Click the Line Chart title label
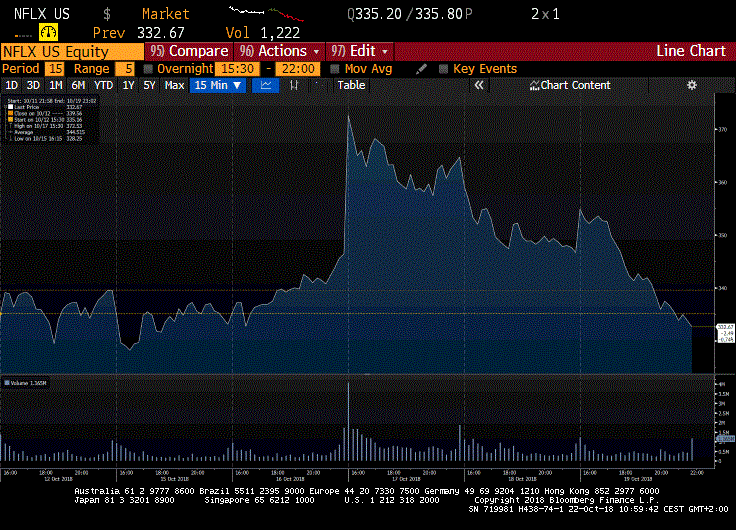 690,51
